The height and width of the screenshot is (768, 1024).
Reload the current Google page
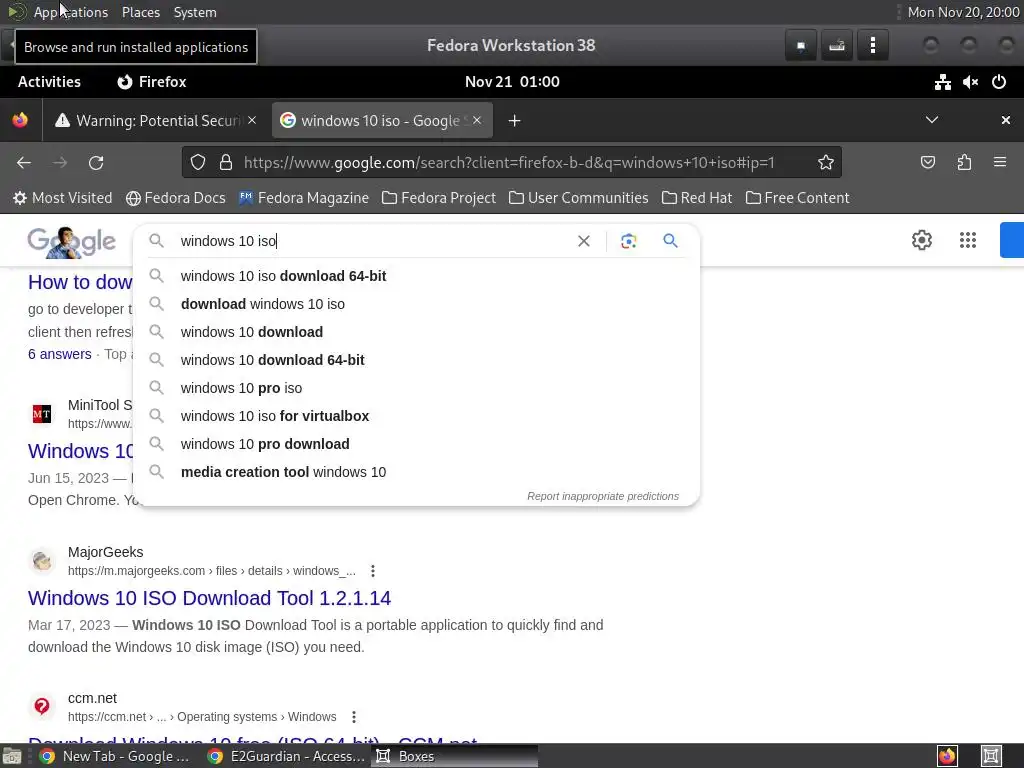[x=96, y=163]
